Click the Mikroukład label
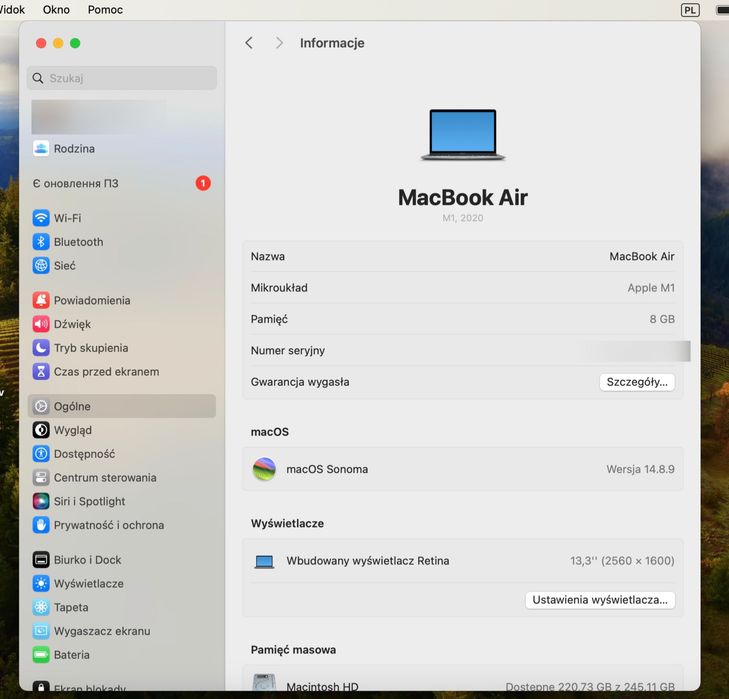729x699 pixels. click(x=279, y=288)
